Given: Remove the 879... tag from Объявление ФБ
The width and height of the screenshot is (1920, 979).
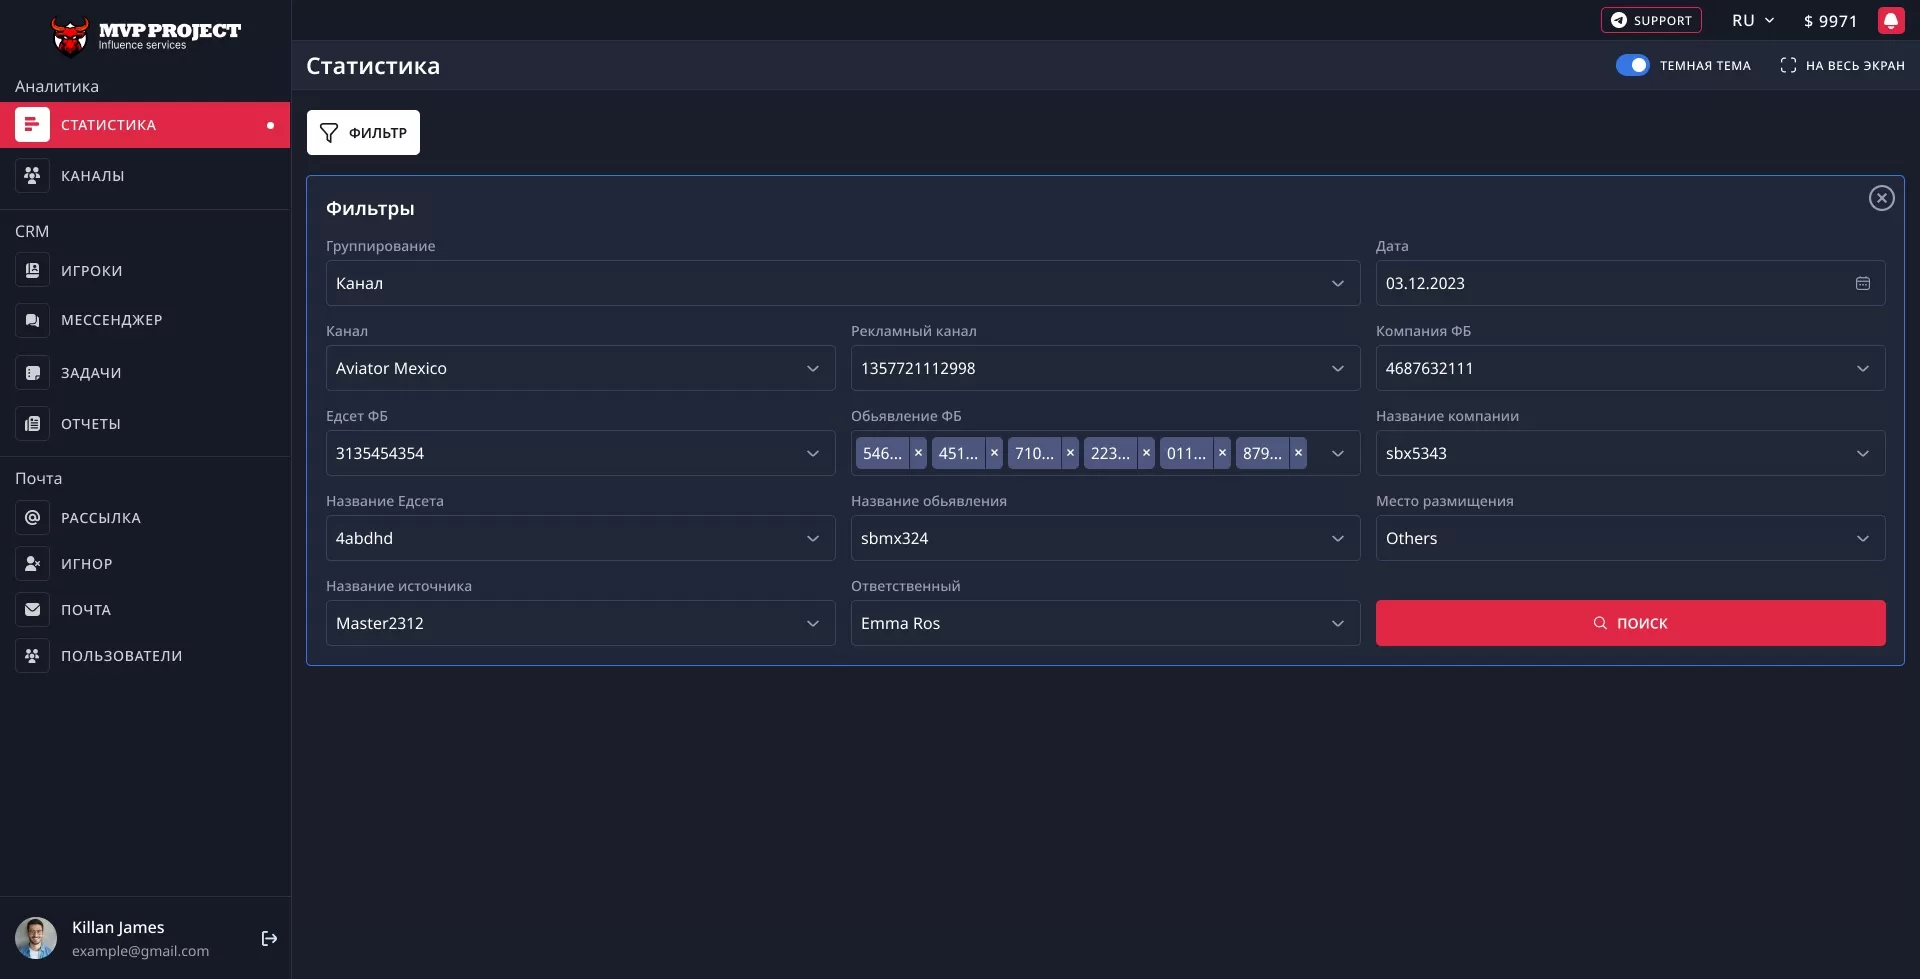Looking at the screenshot, I should (1298, 453).
